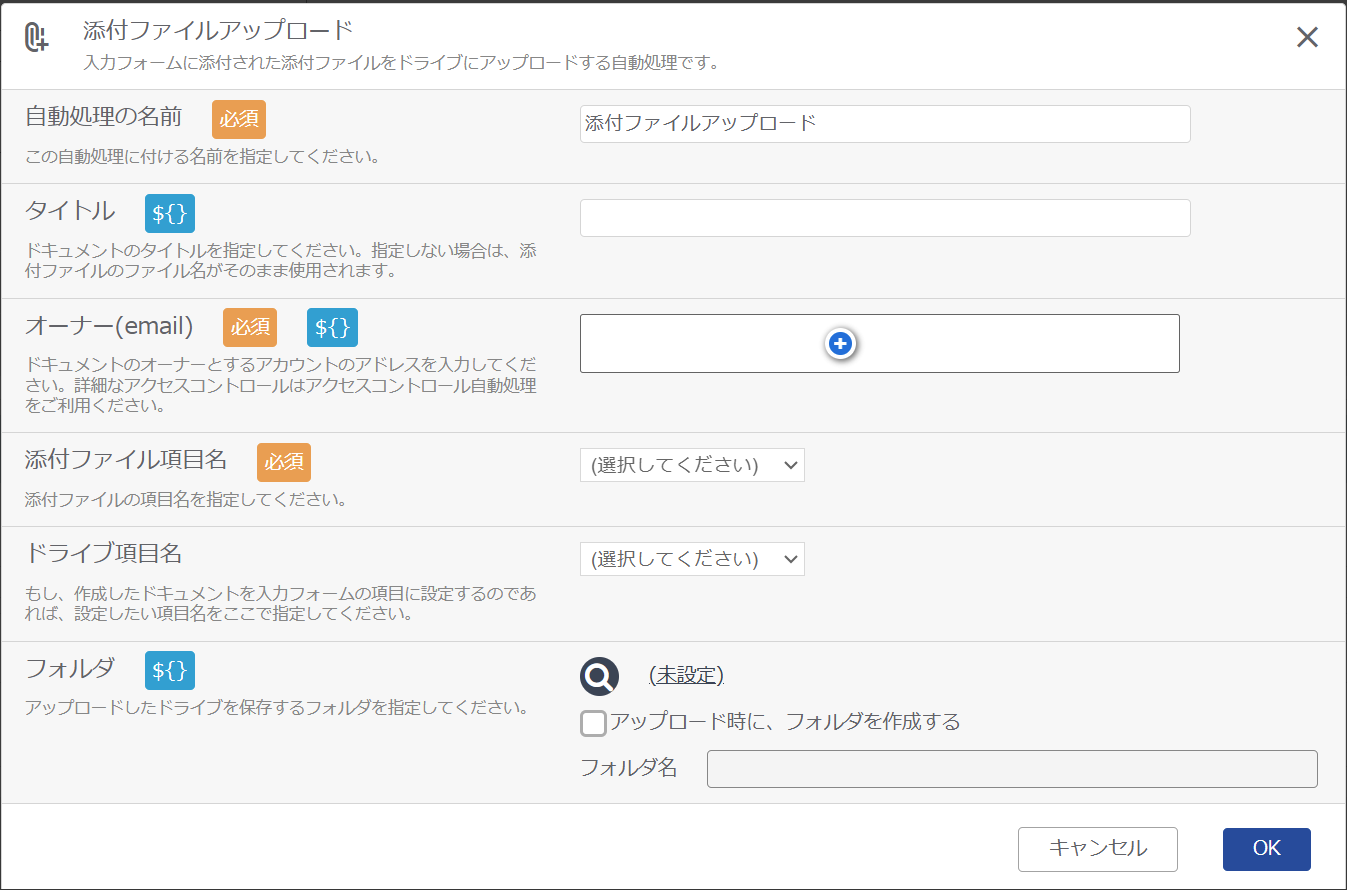Click the キャンセル button

[1097, 848]
